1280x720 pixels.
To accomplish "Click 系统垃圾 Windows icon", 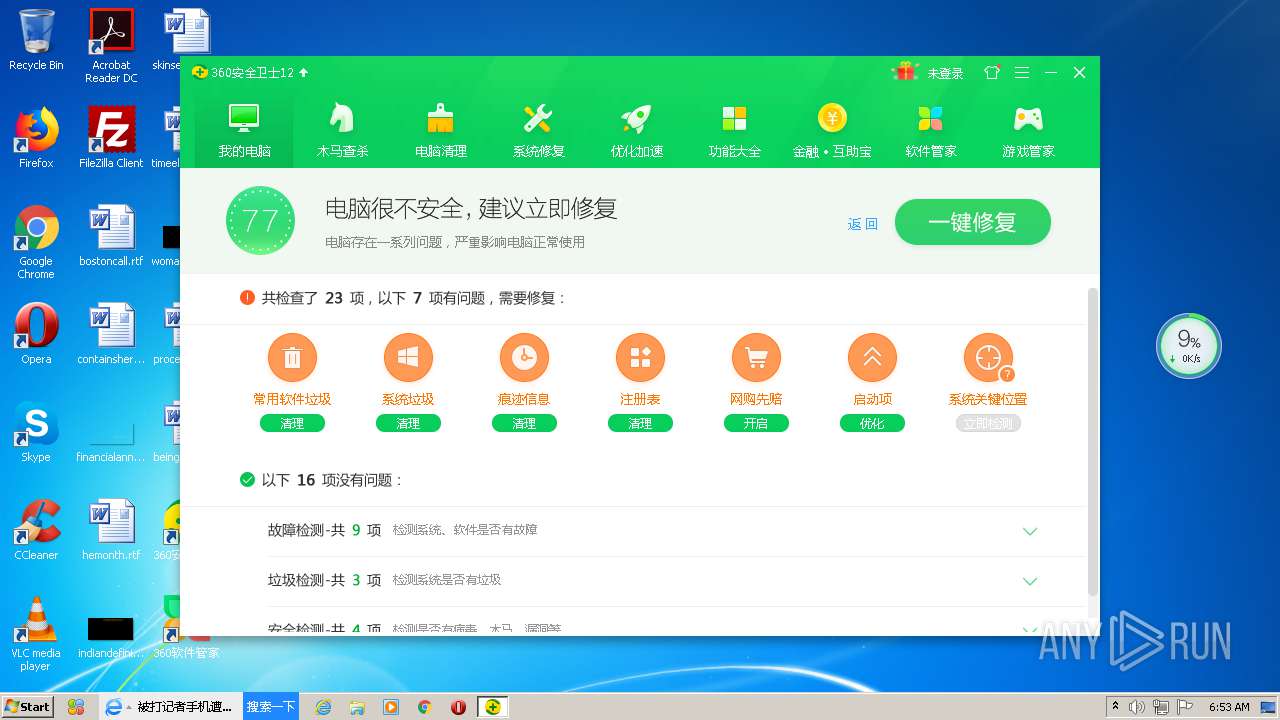I will pyautogui.click(x=408, y=358).
